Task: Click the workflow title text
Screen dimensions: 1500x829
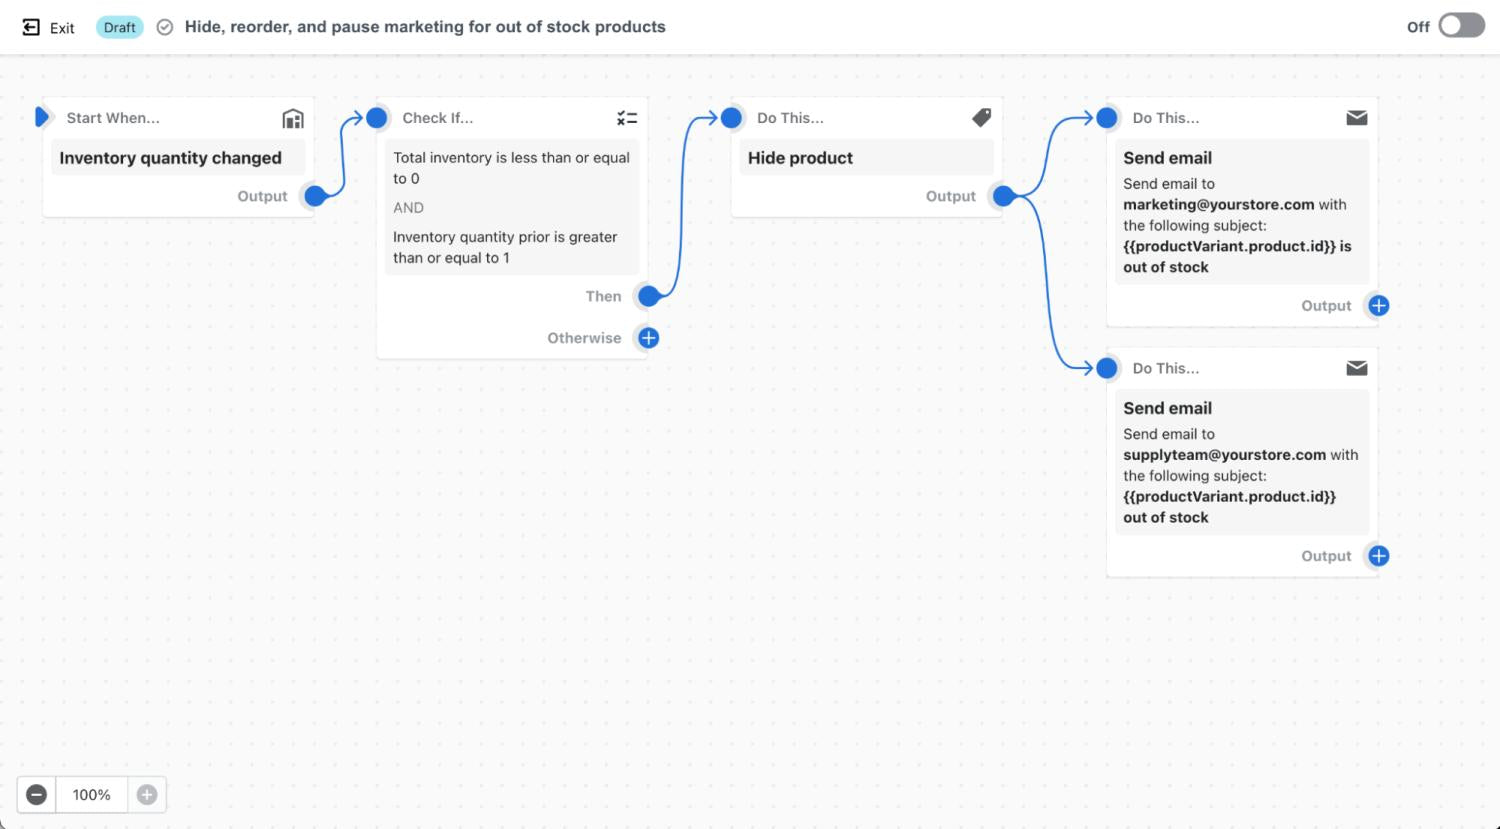Action: click(x=425, y=27)
